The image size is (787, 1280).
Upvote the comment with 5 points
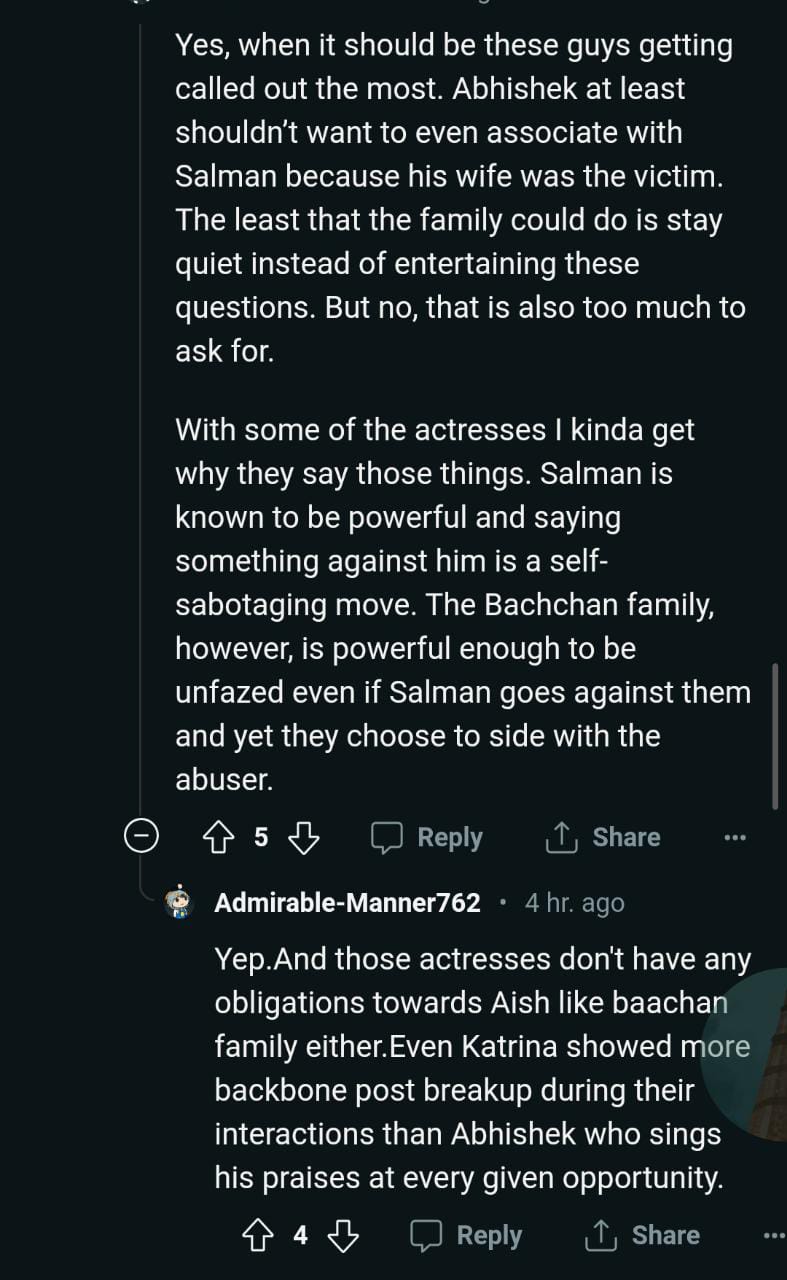tap(218, 837)
